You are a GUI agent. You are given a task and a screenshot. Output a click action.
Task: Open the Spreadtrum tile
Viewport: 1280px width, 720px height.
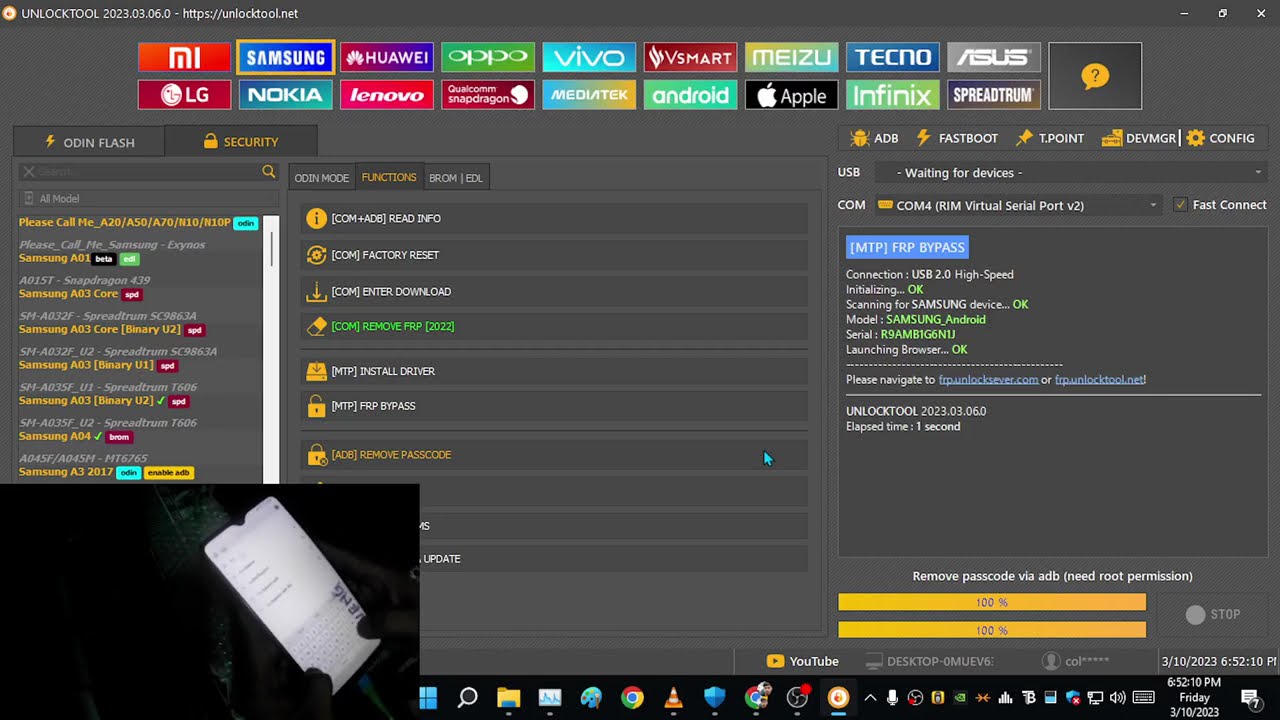tap(993, 95)
